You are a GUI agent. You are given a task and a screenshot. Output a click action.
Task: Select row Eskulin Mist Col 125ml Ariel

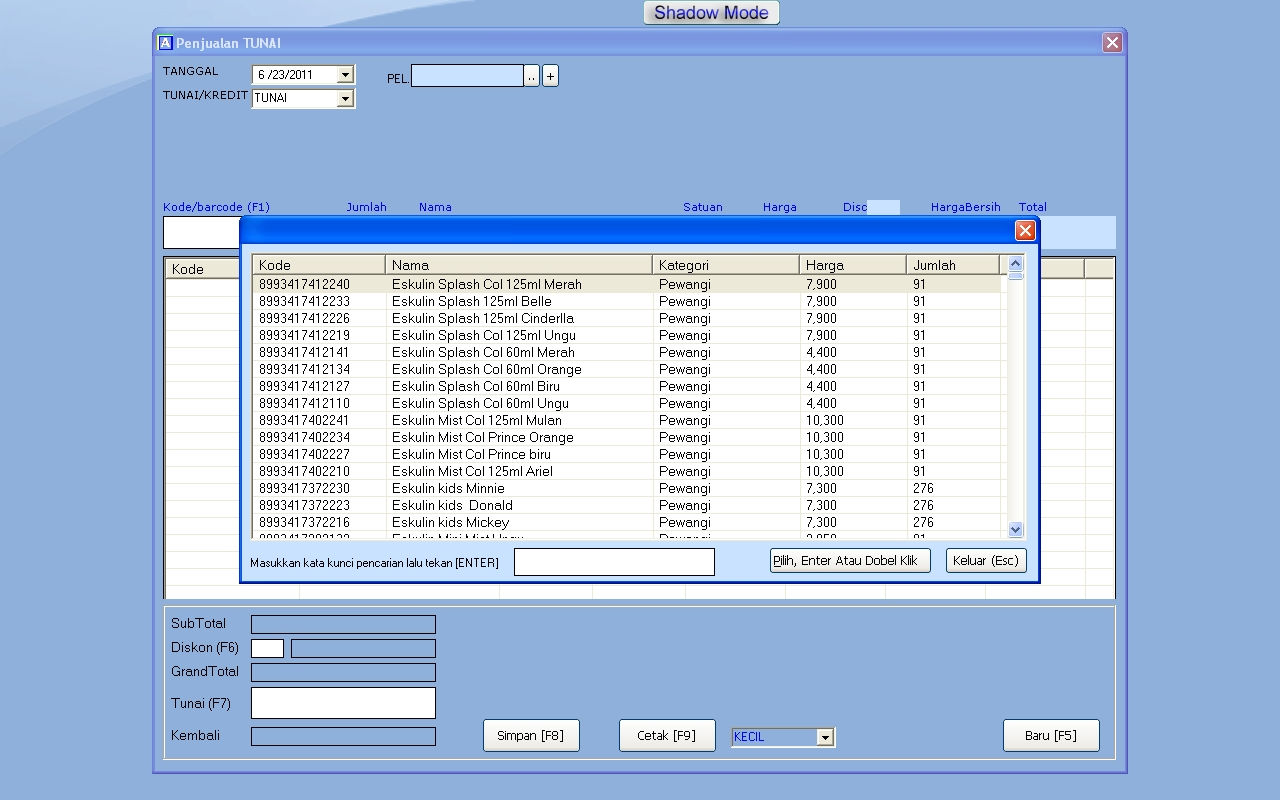click(627, 471)
